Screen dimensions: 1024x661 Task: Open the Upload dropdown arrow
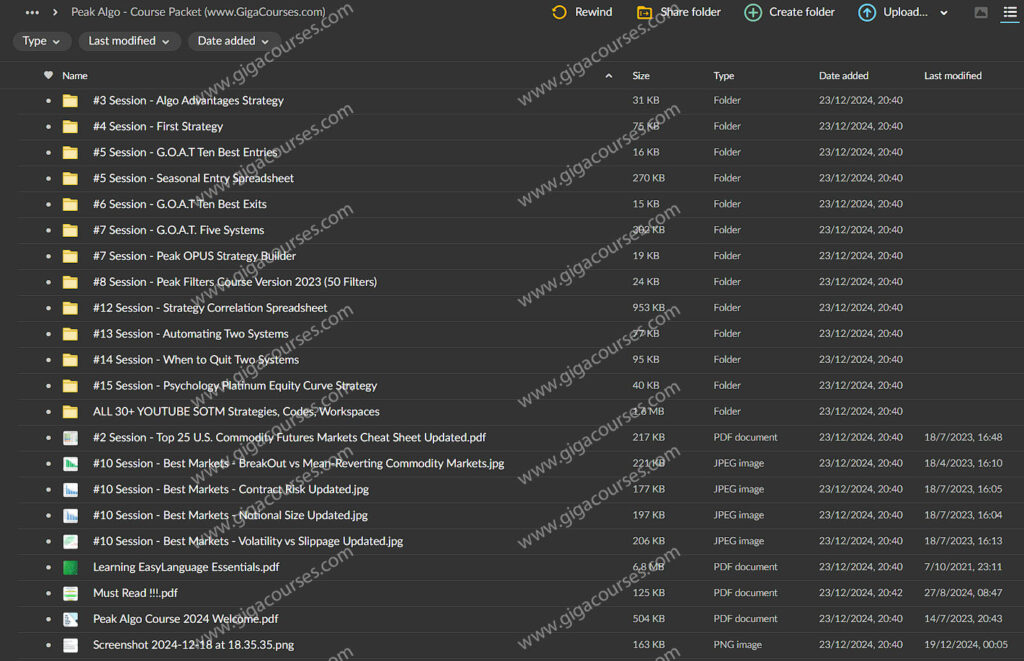tap(944, 13)
